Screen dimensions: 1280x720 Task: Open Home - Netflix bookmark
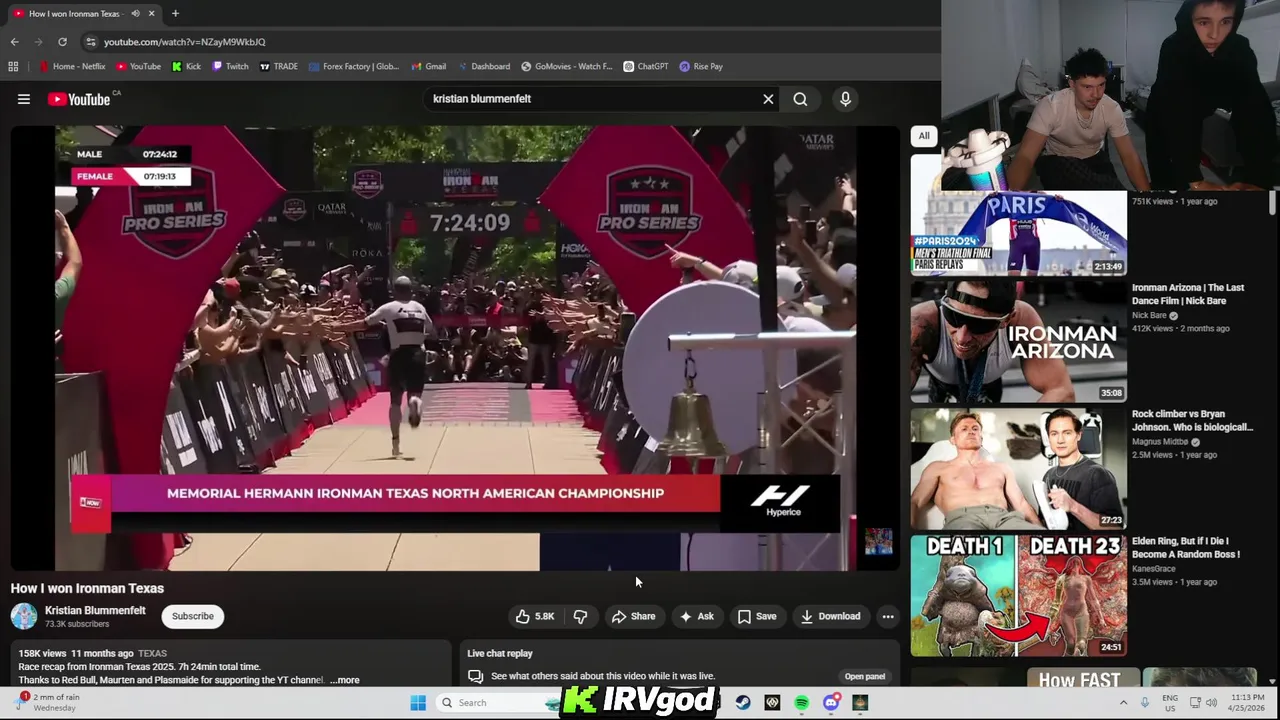pyautogui.click(x=72, y=66)
